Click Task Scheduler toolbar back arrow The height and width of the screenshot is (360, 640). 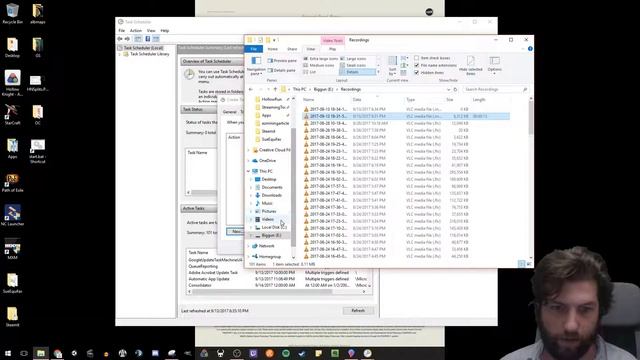coord(120,39)
